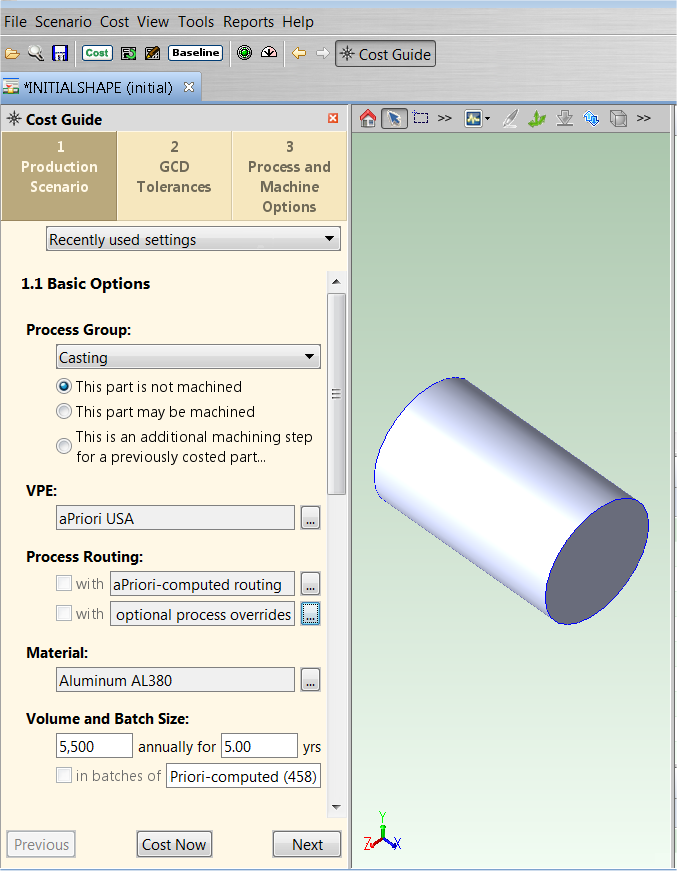Select the arrow pointer tool in viewer

394,119
